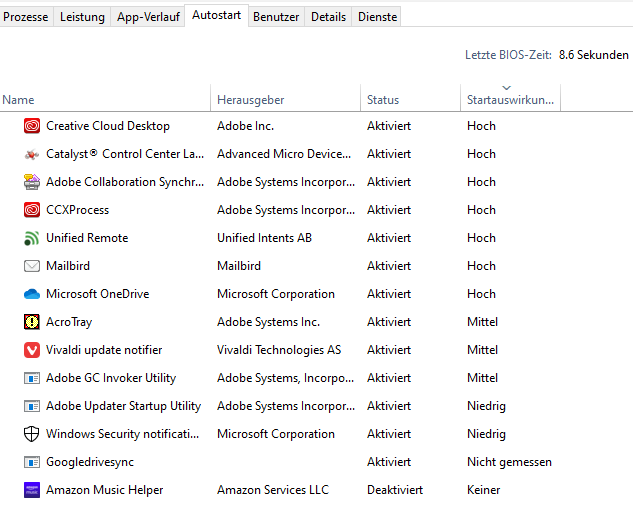Image resolution: width=633 pixels, height=509 pixels.
Task: Switch to the Prozesse tab
Action: coord(26,17)
